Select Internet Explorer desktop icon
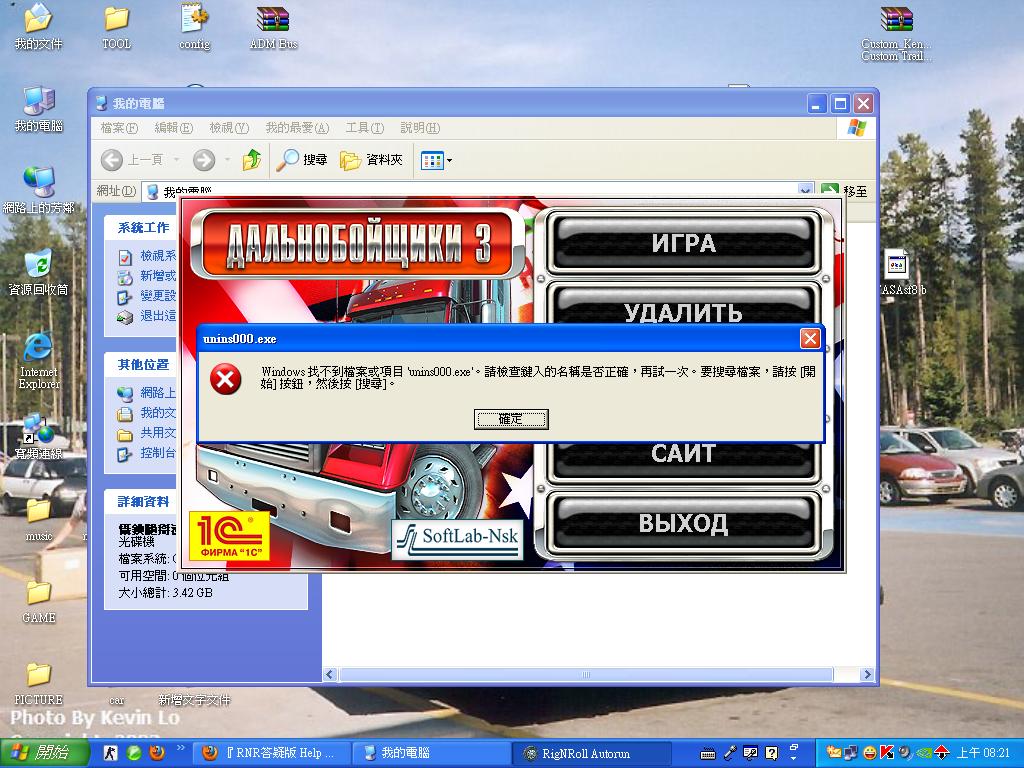Screen dimensions: 1024x768 coord(38,360)
